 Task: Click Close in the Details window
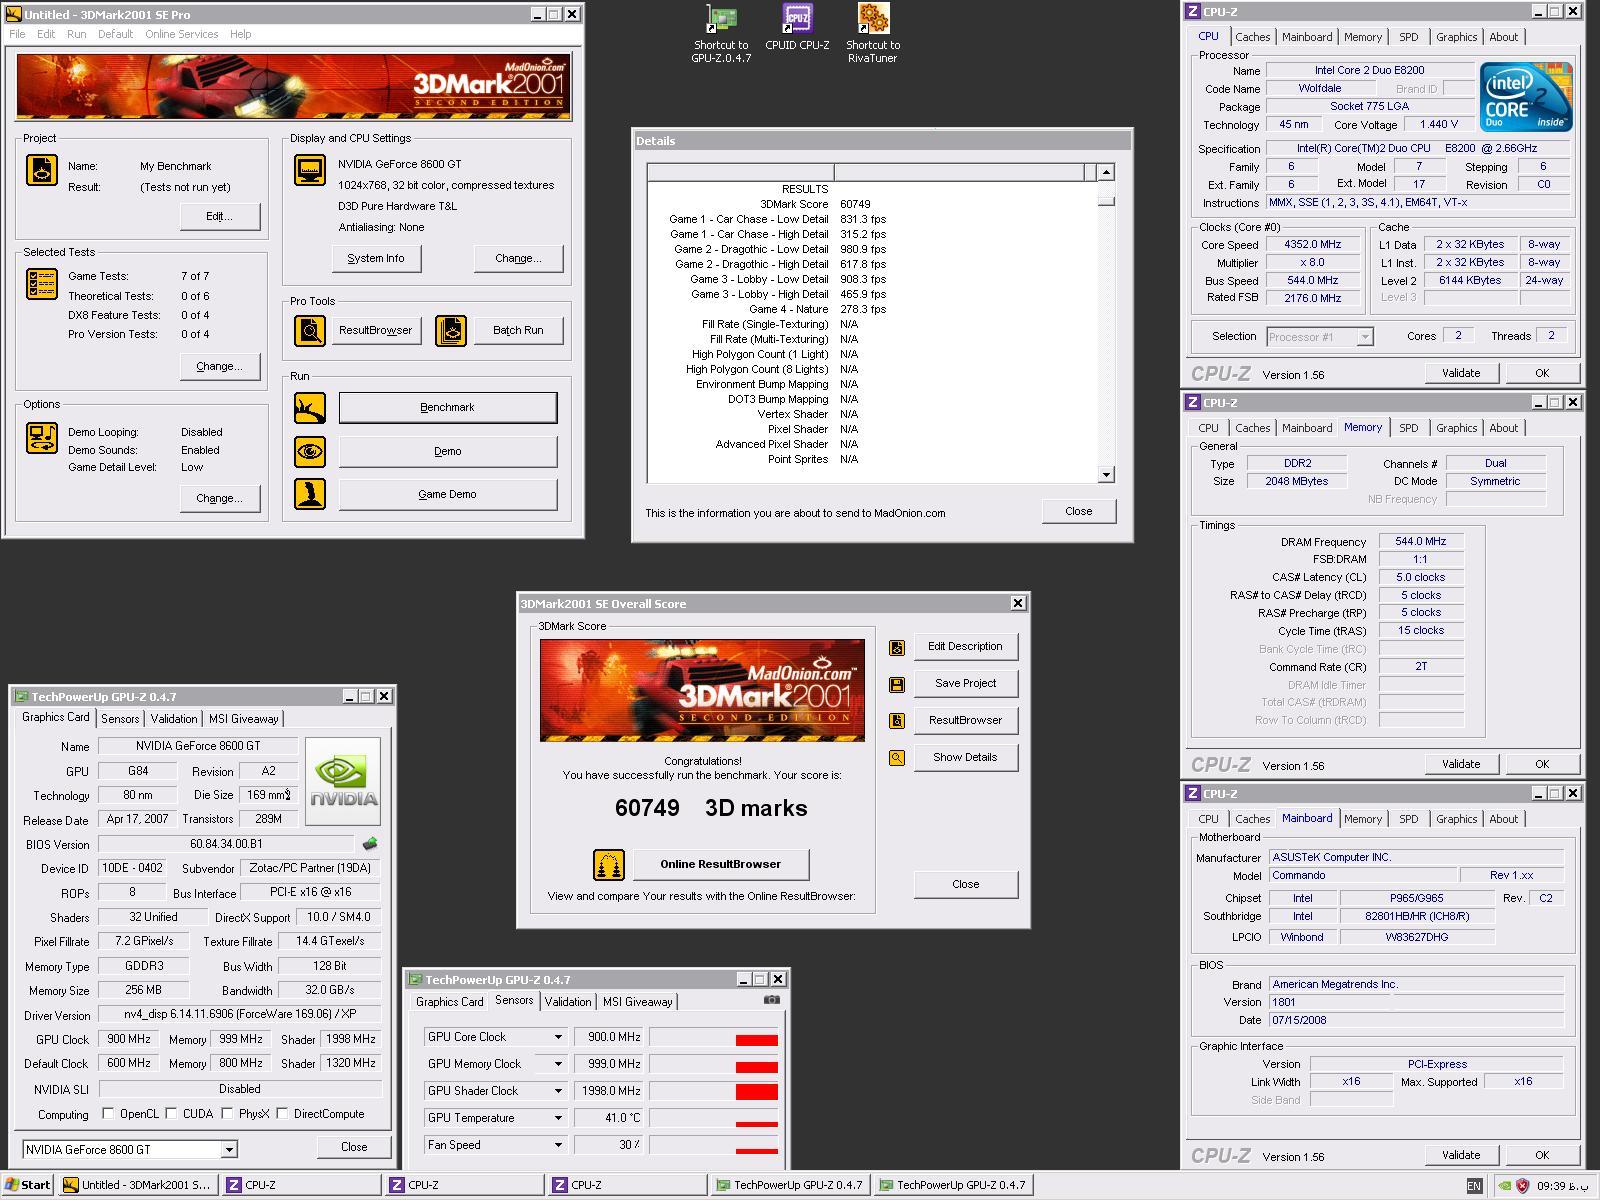(x=1079, y=511)
